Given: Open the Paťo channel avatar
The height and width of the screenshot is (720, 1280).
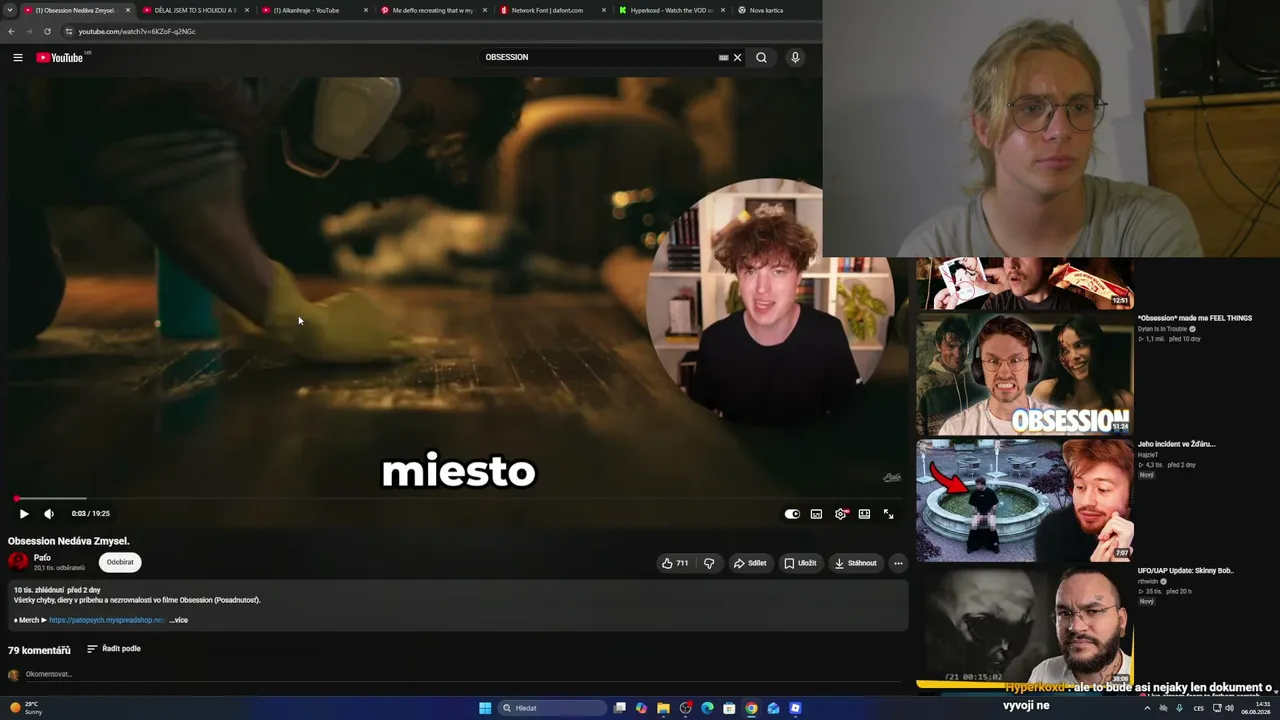Looking at the screenshot, I should point(18,562).
